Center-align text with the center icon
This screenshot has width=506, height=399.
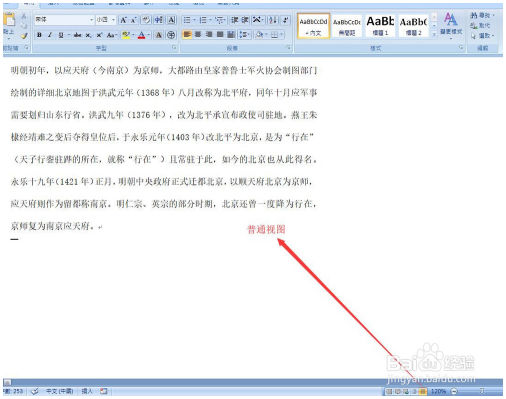pyautogui.click(x=198, y=34)
